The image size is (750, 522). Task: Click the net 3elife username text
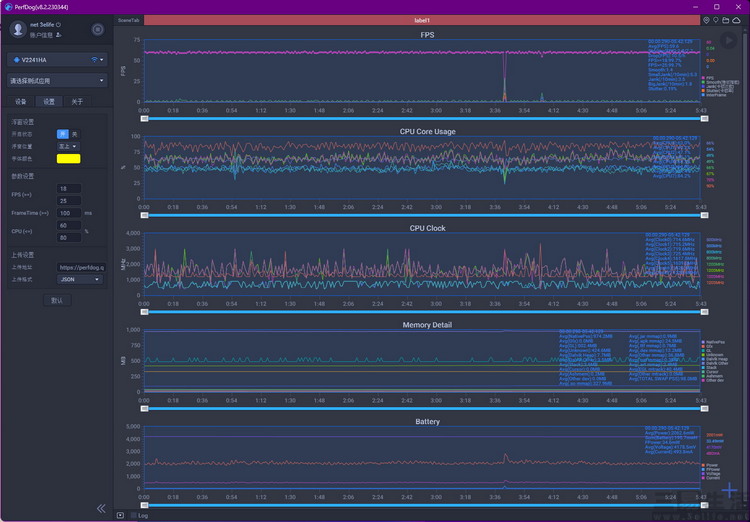coord(42,24)
